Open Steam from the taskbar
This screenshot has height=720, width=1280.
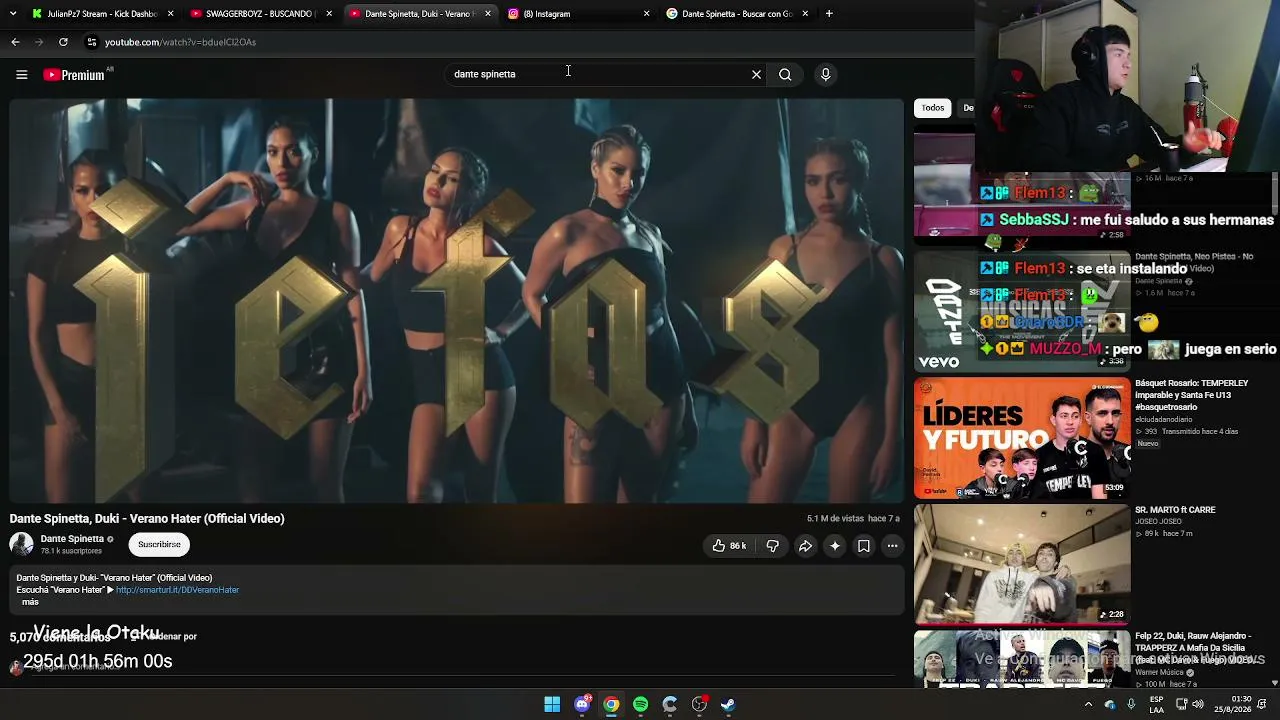728,704
